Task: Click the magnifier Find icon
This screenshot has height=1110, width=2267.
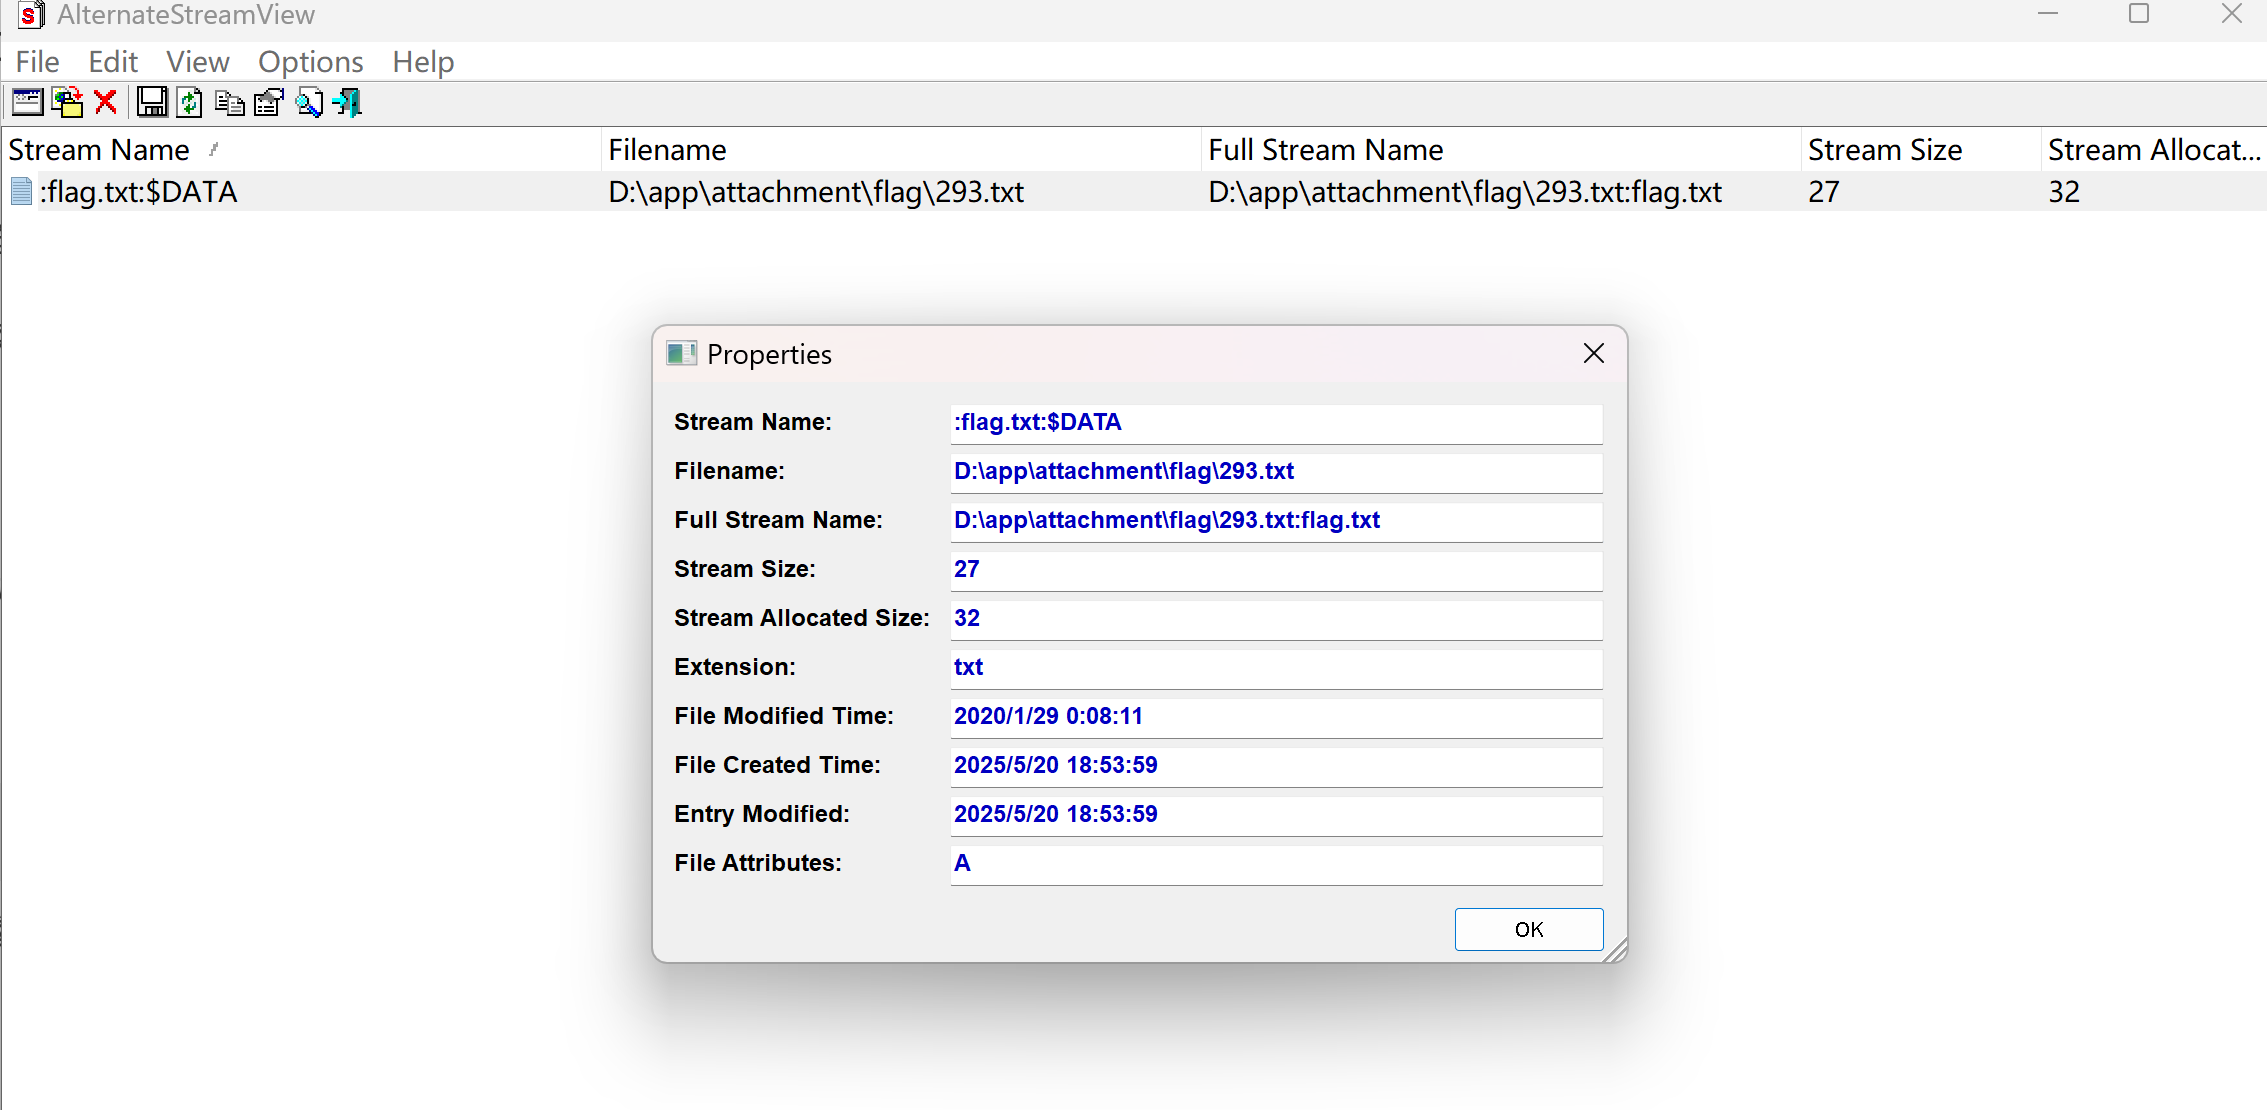Action: coord(309,102)
